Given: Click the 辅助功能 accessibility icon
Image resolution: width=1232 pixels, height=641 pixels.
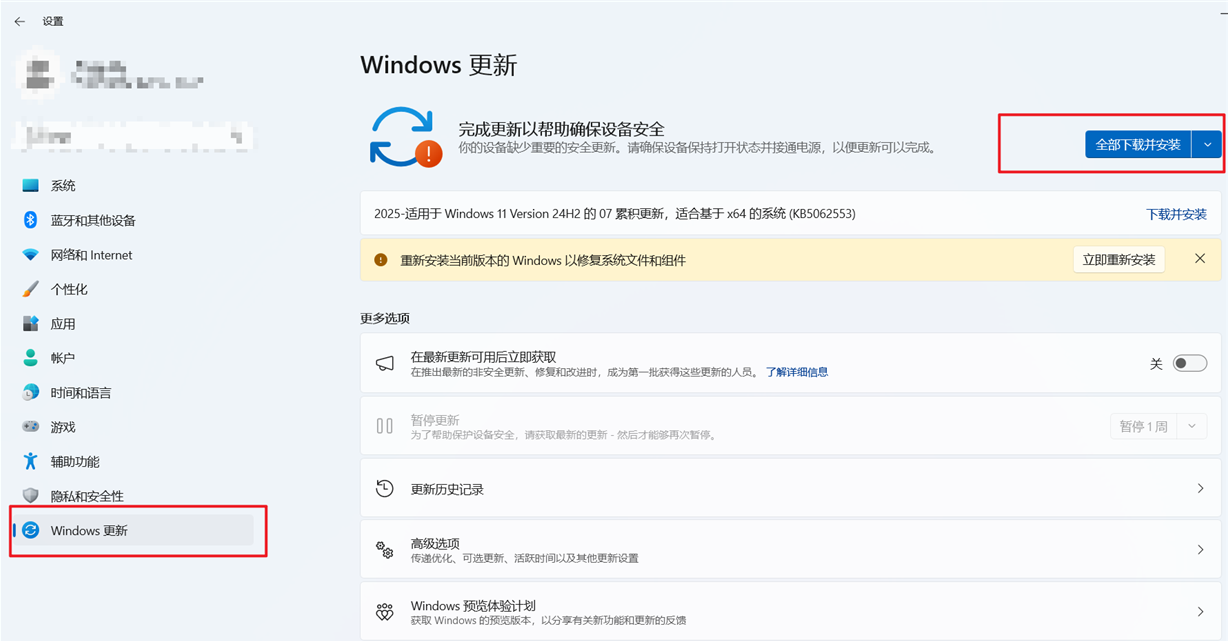Looking at the screenshot, I should click(31, 461).
